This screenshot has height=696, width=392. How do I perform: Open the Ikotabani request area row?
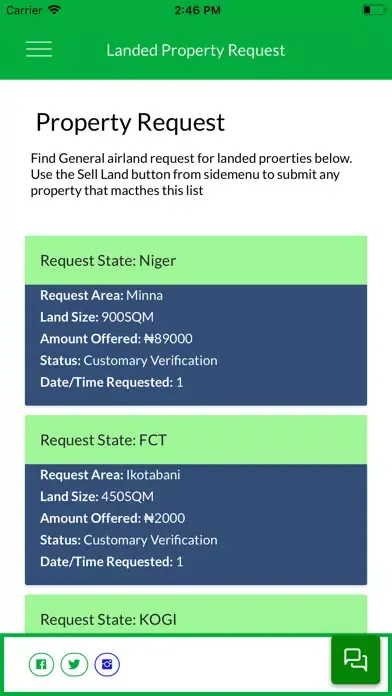tap(111, 475)
